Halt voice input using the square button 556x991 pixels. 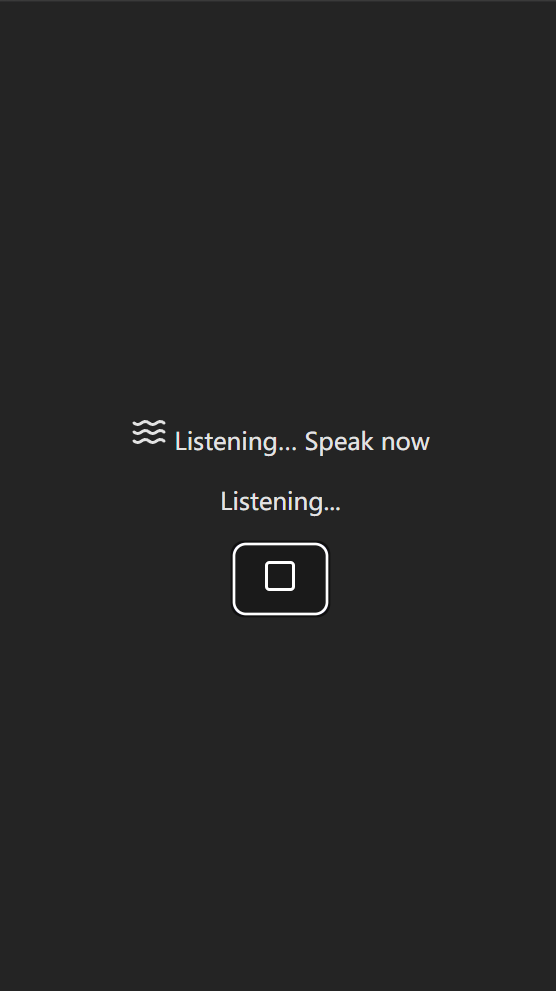click(281, 578)
